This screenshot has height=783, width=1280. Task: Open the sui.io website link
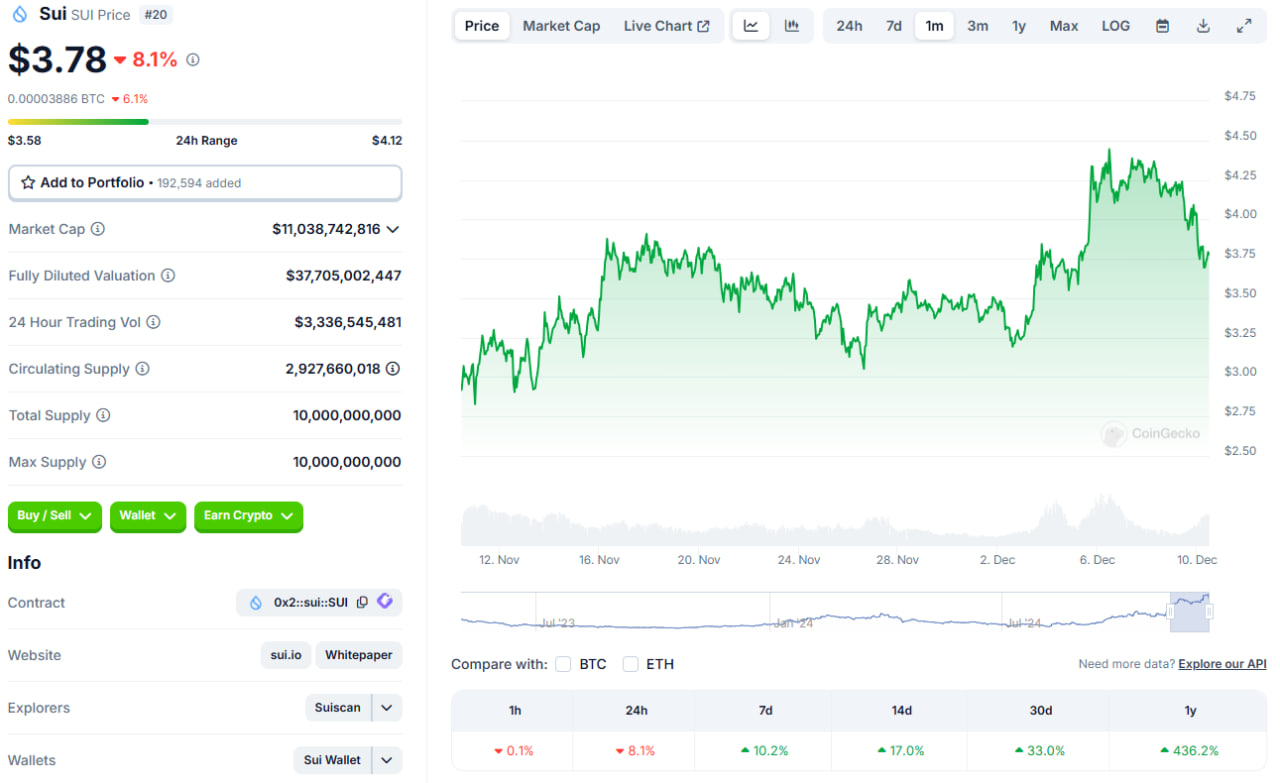pos(286,655)
